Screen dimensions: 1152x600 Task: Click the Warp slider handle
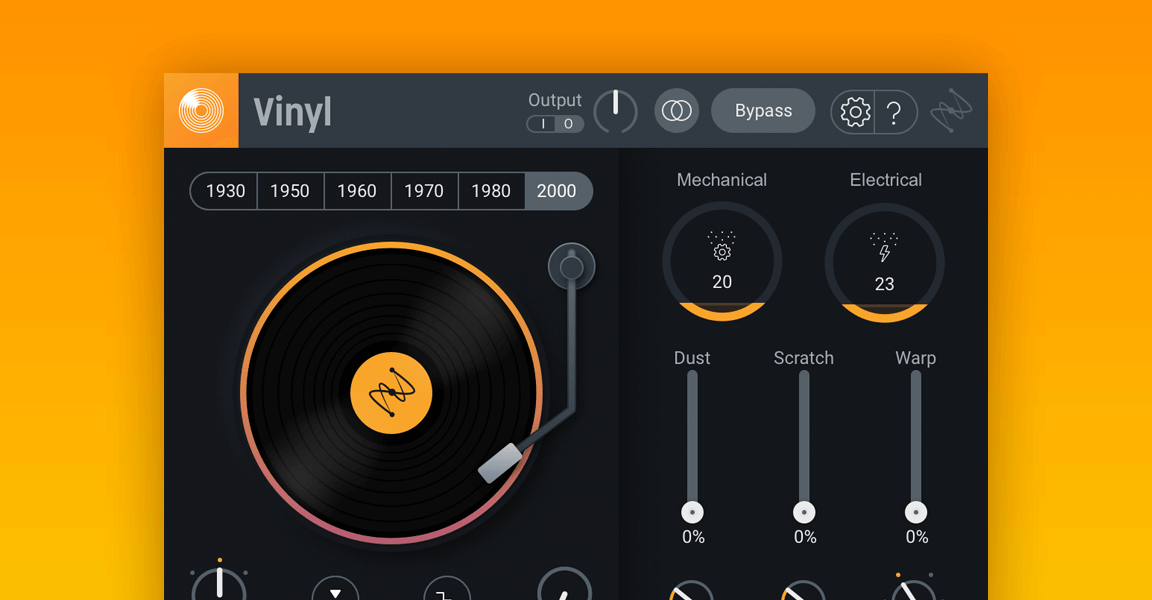point(915,512)
